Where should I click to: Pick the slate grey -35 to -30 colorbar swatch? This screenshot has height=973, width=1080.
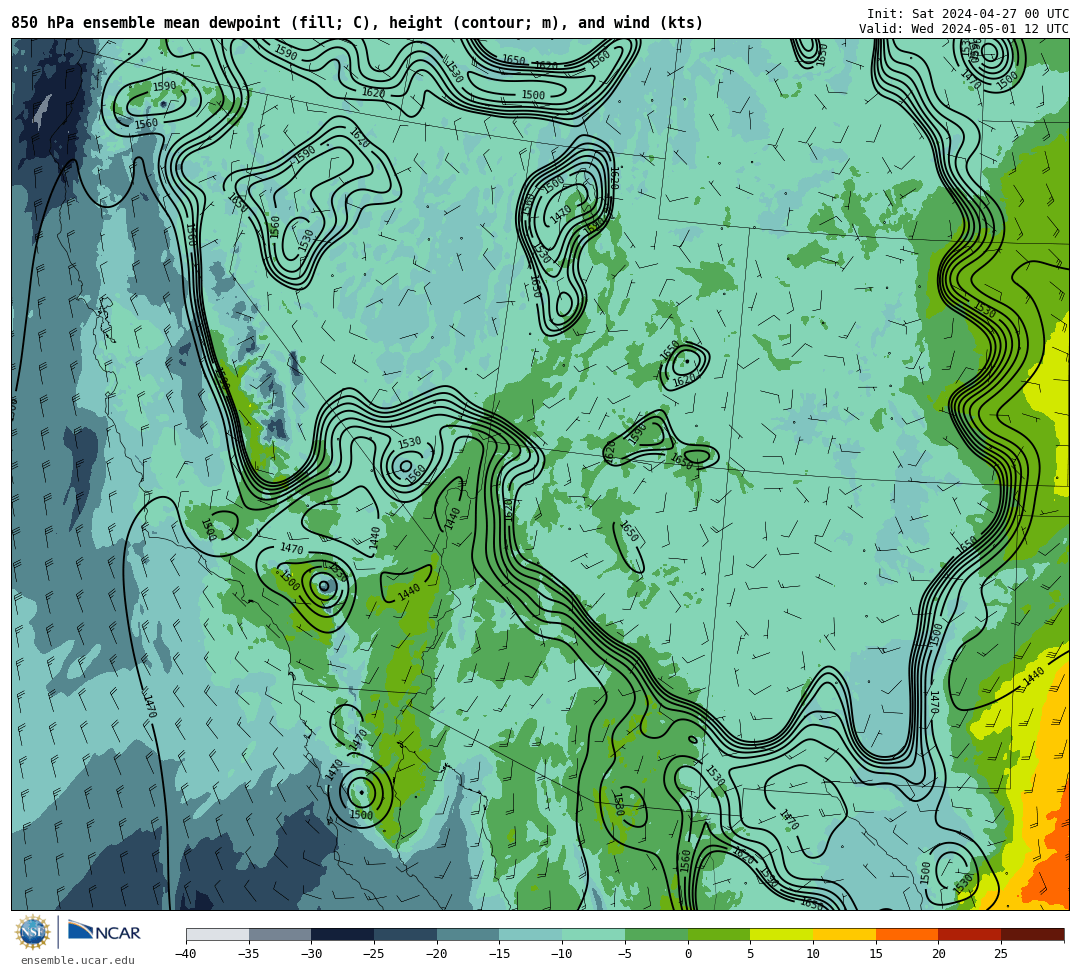pyautogui.click(x=280, y=934)
